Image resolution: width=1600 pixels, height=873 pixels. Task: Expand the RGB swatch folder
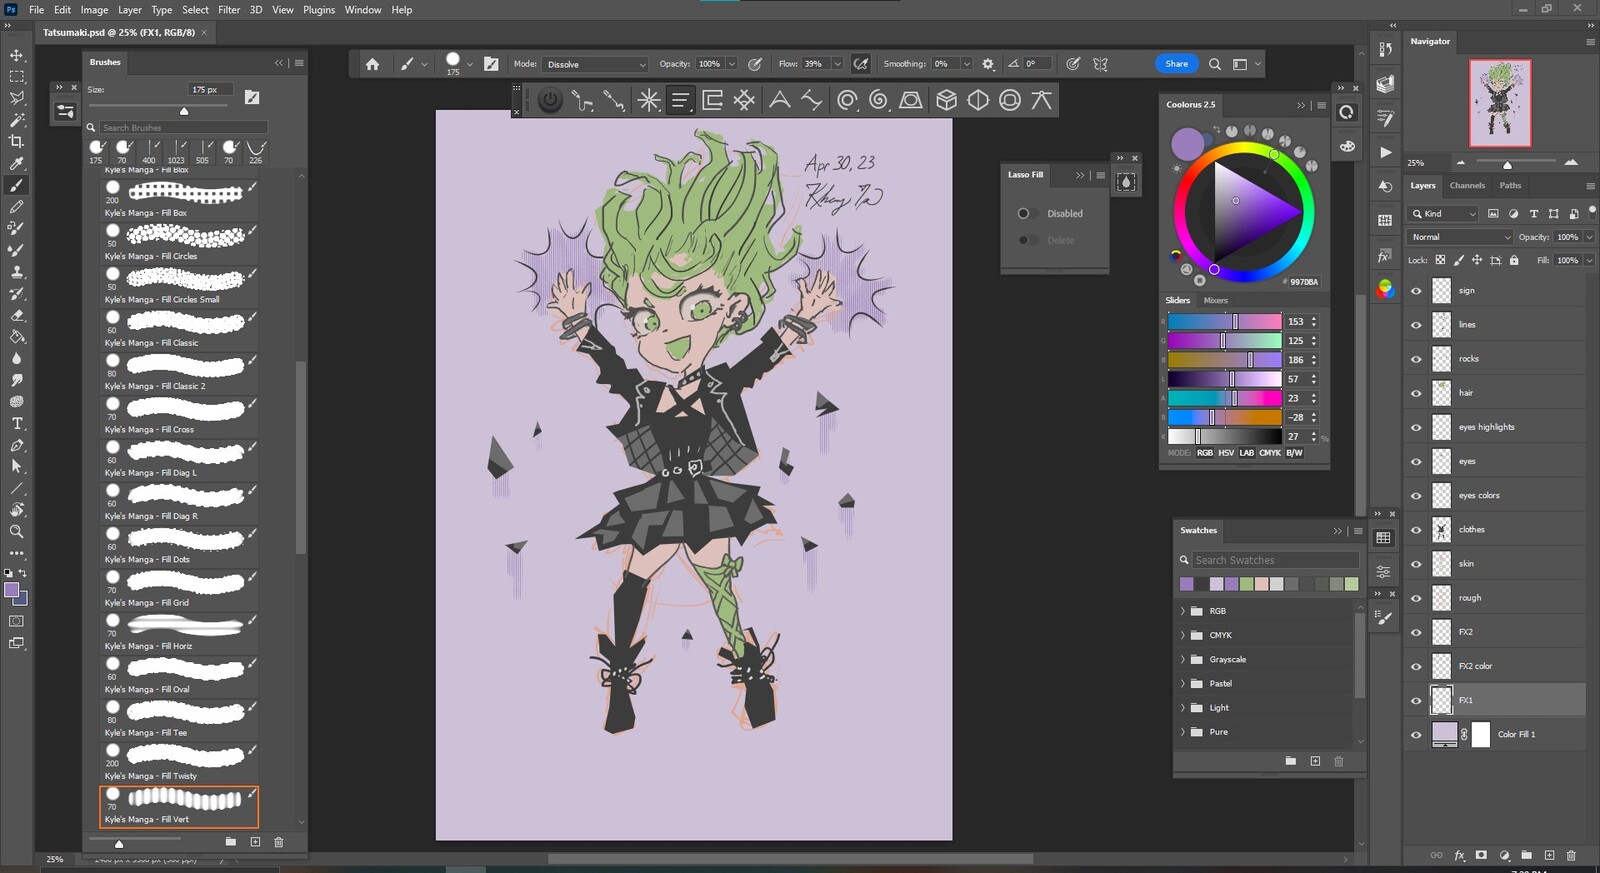[1183, 611]
